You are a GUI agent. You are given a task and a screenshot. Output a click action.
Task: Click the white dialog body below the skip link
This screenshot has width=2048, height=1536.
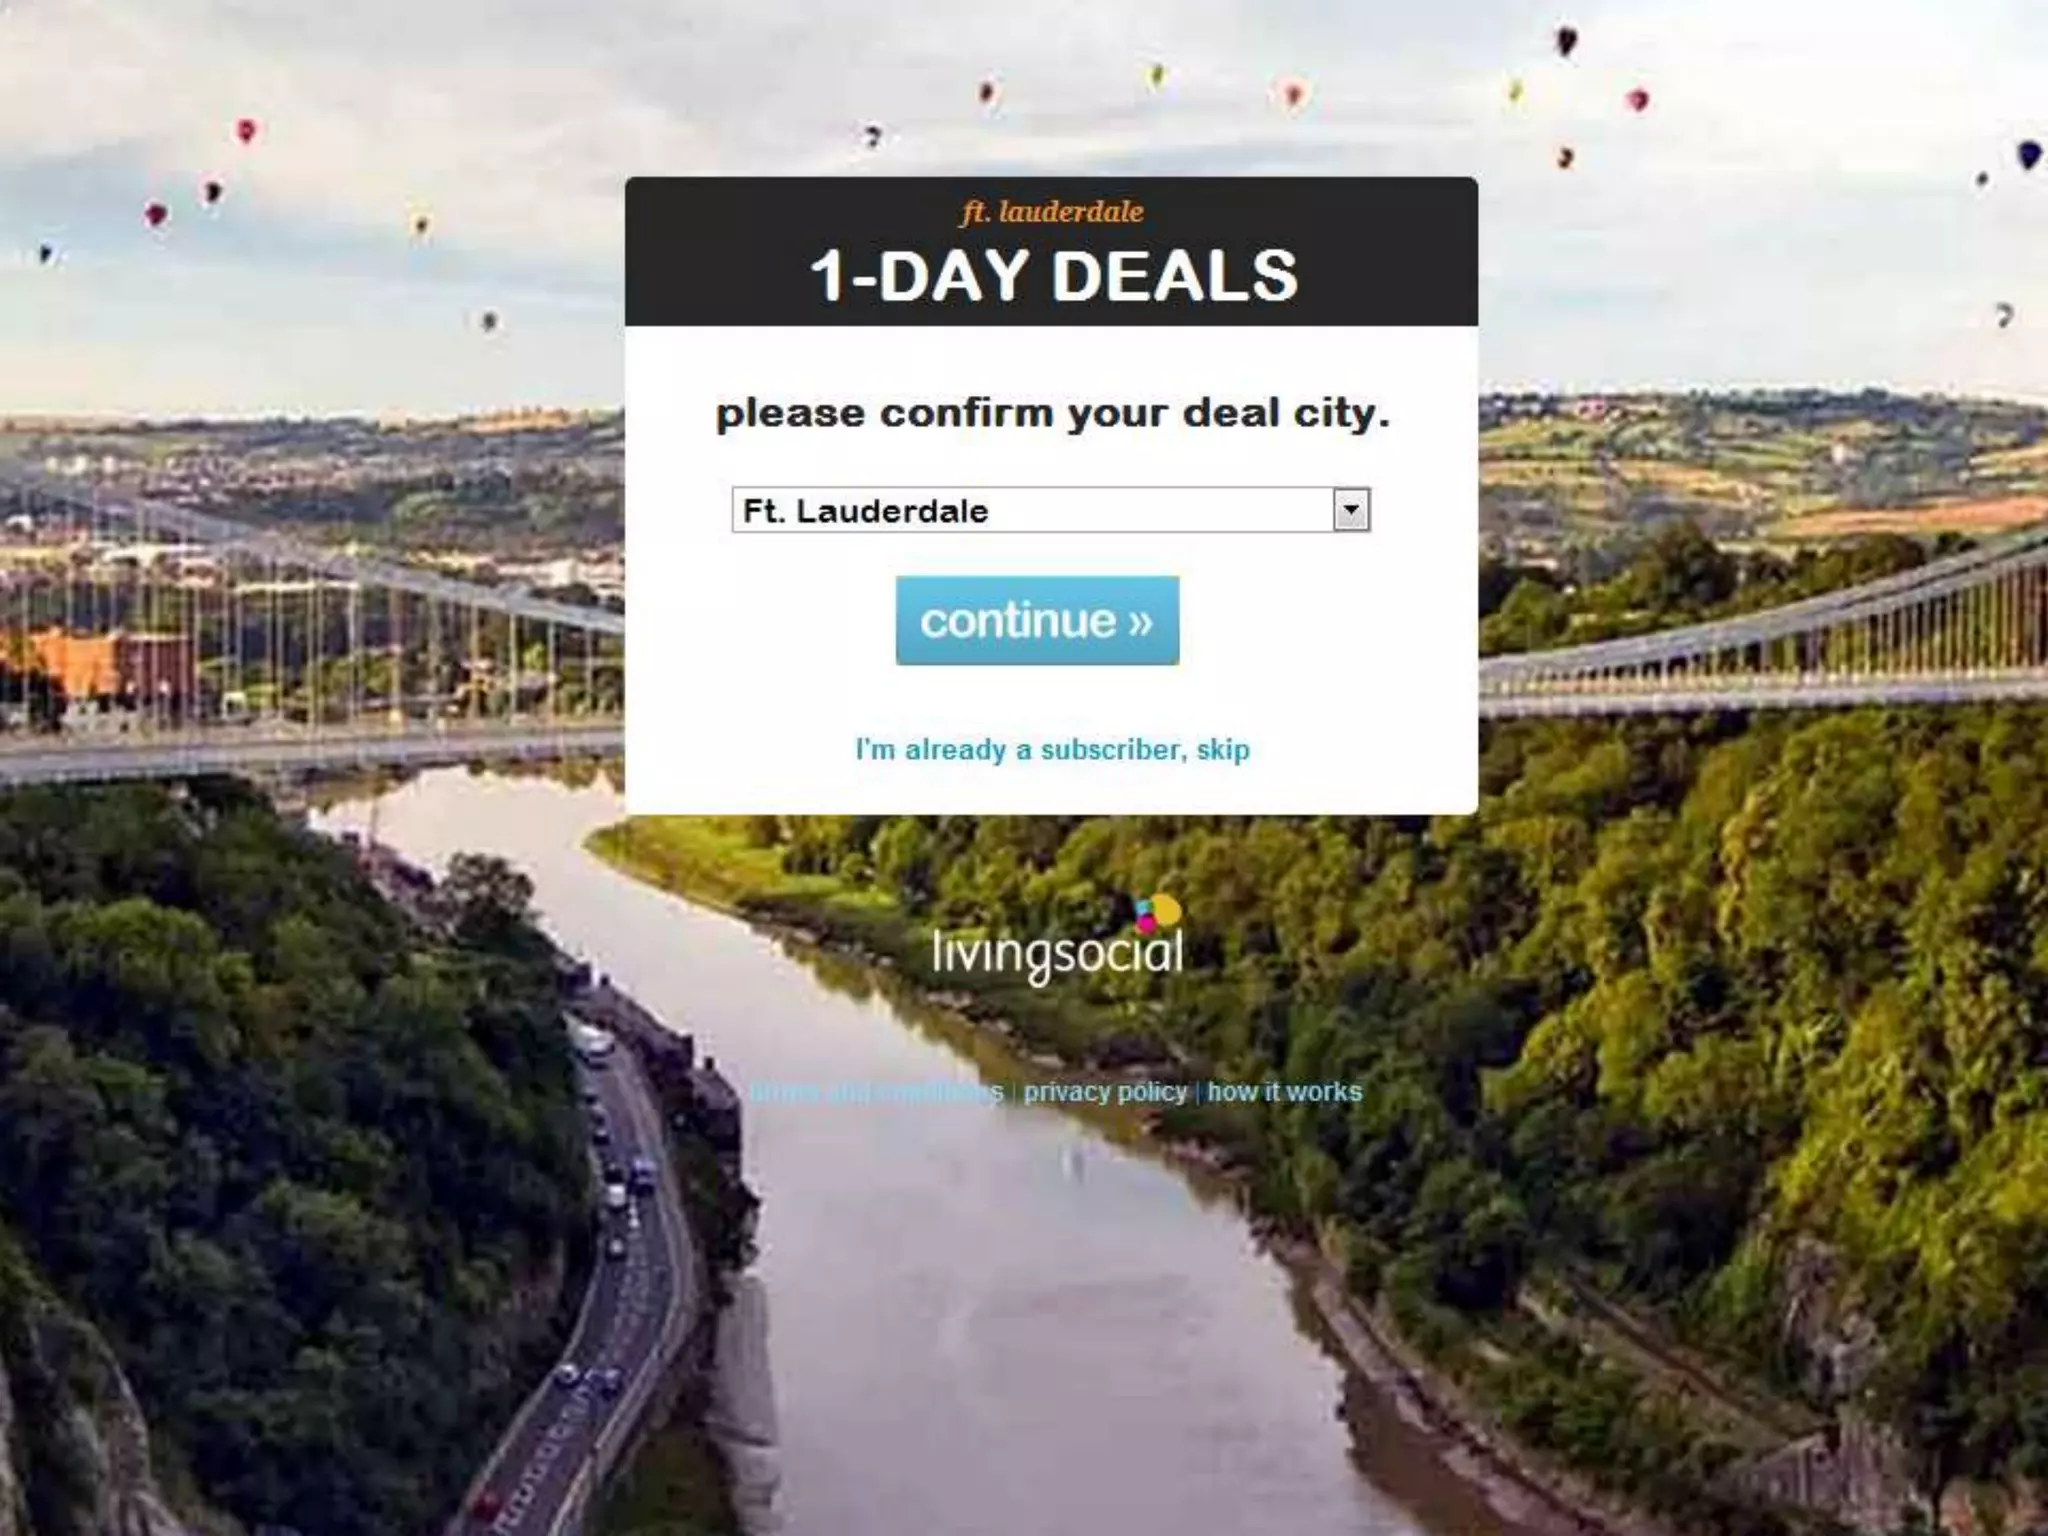(x=1051, y=790)
